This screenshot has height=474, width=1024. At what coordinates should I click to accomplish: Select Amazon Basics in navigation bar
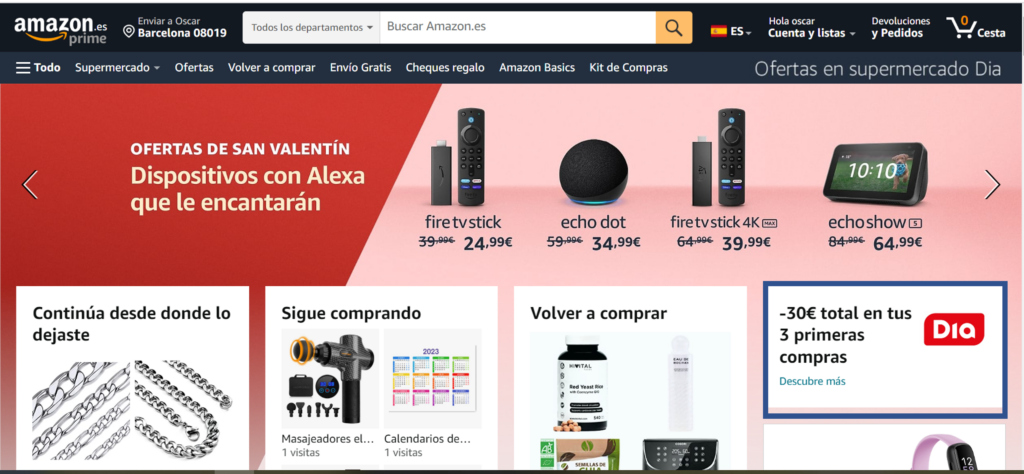click(537, 67)
